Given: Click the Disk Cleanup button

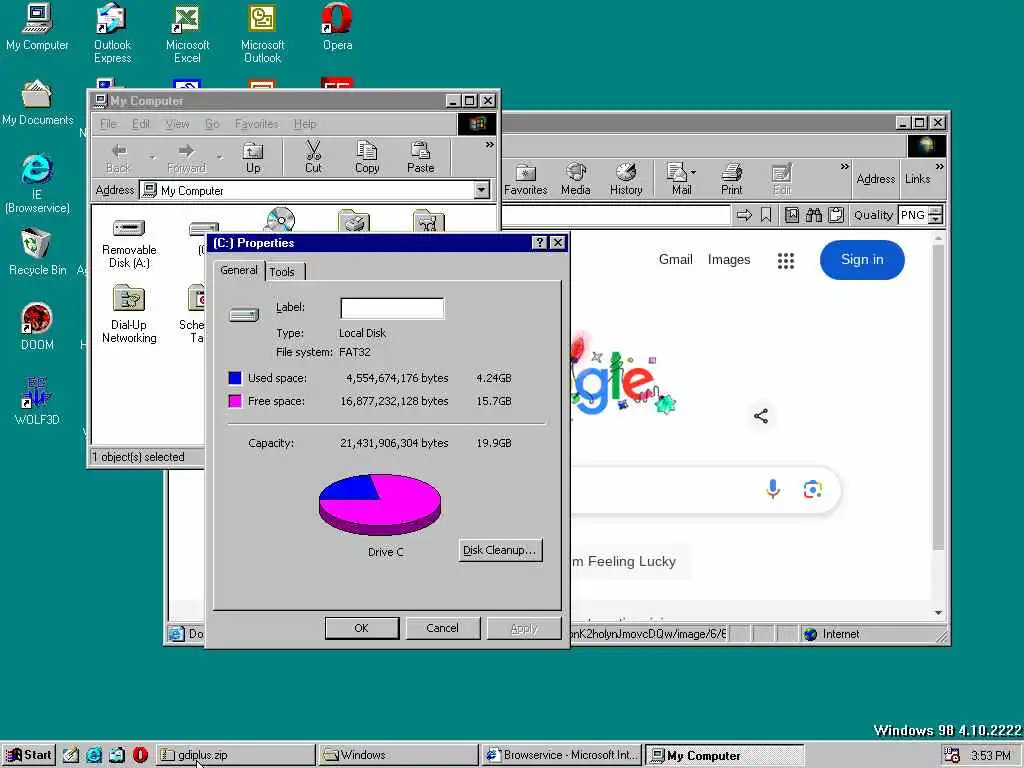Looking at the screenshot, I should 500,550.
